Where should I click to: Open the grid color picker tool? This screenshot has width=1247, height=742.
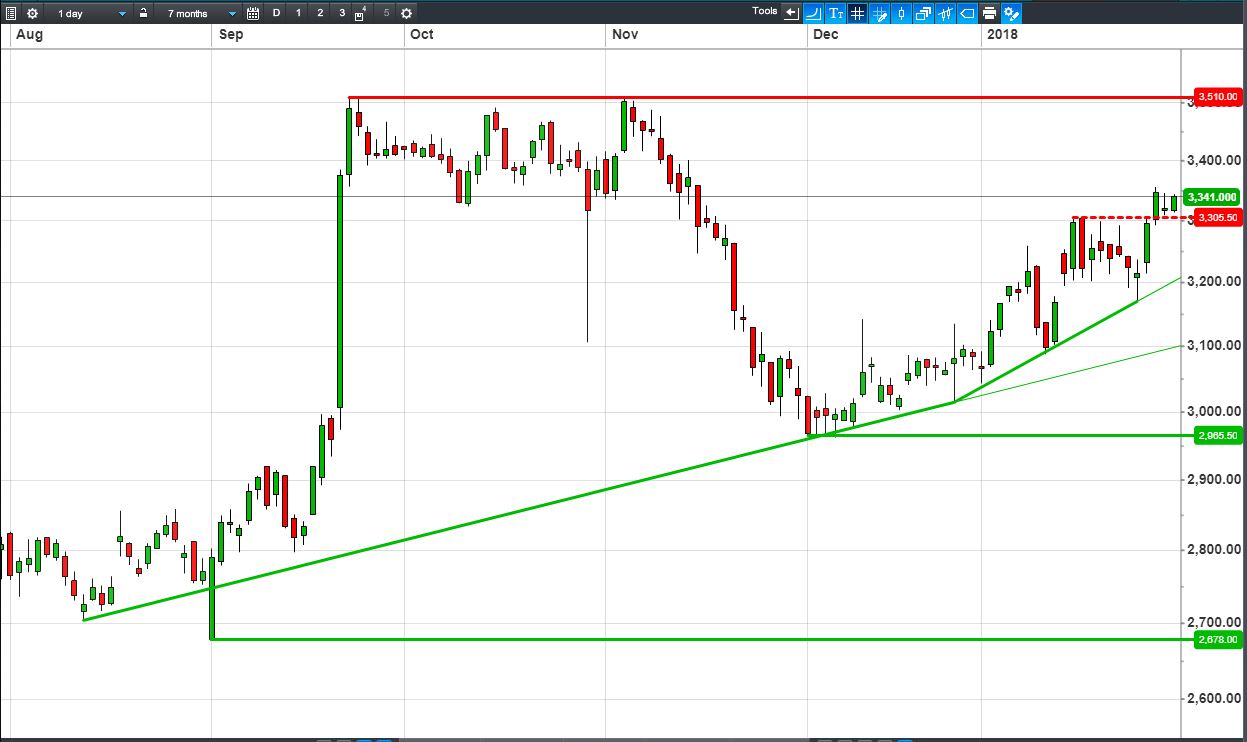[880, 13]
